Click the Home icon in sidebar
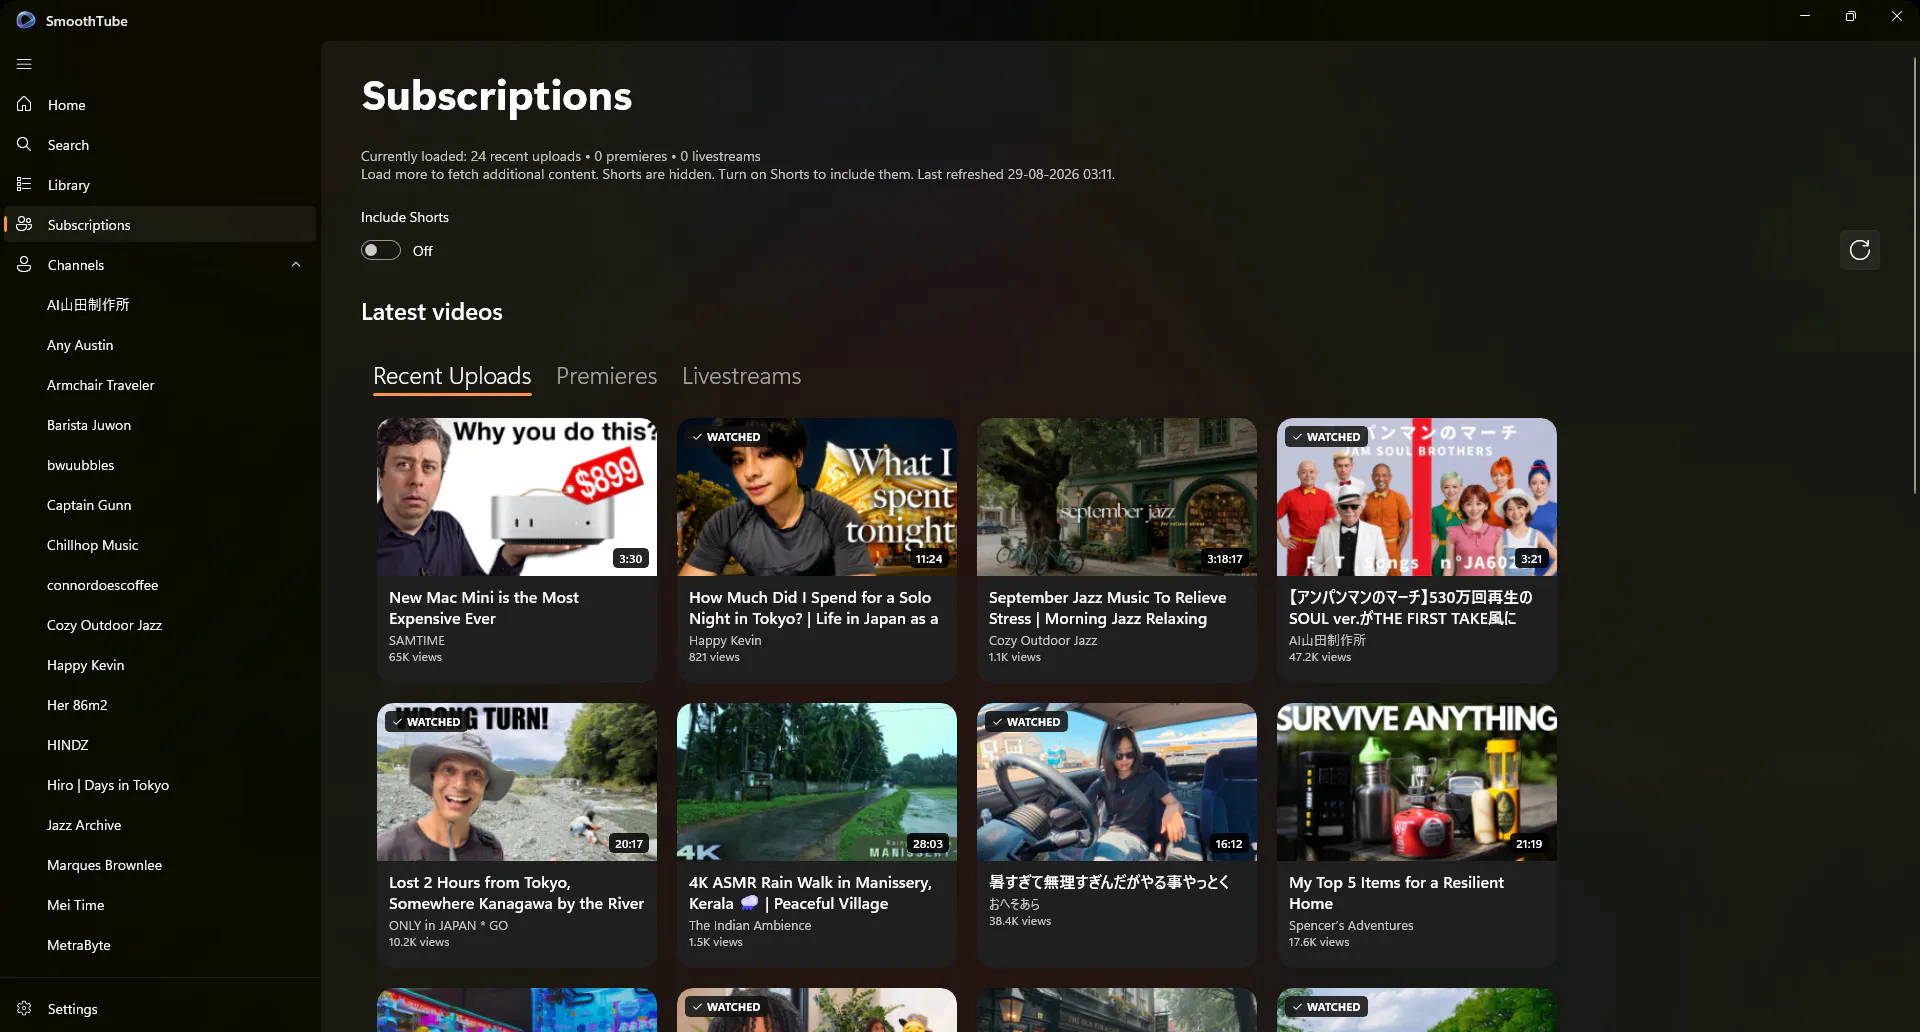1920x1032 pixels. [x=24, y=104]
